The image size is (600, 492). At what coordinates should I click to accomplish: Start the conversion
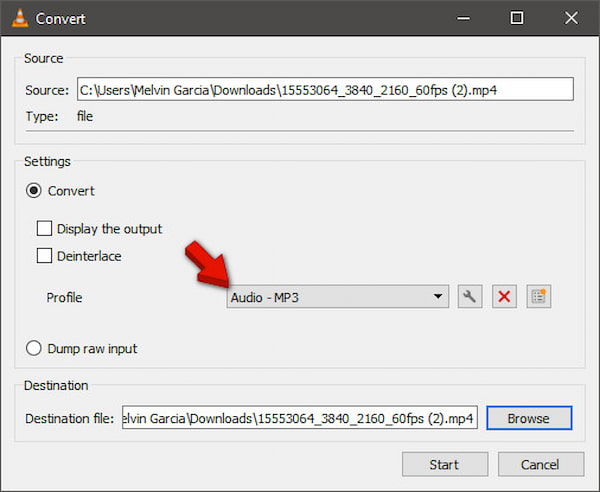[x=445, y=464]
